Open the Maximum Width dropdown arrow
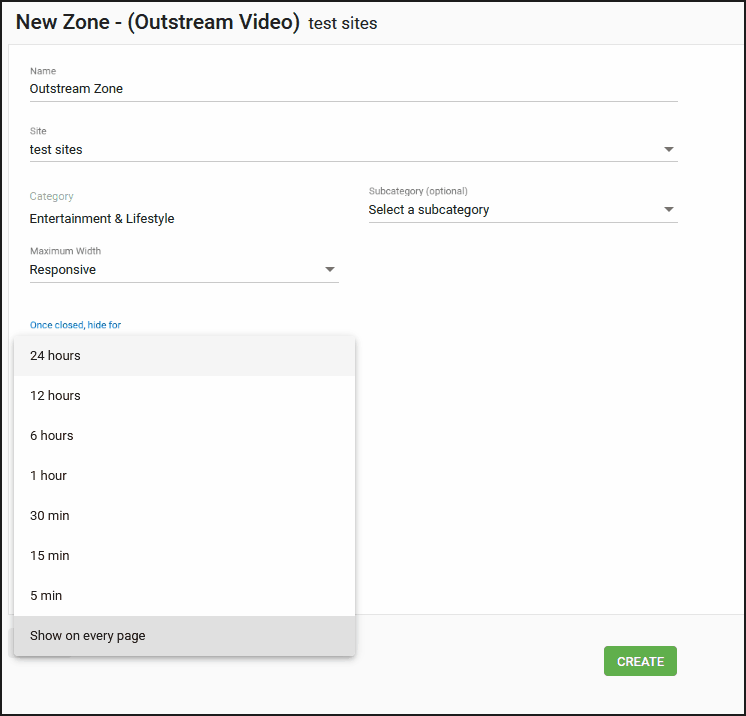The width and height of the screenshot is (746, 716). click(330, 269)
